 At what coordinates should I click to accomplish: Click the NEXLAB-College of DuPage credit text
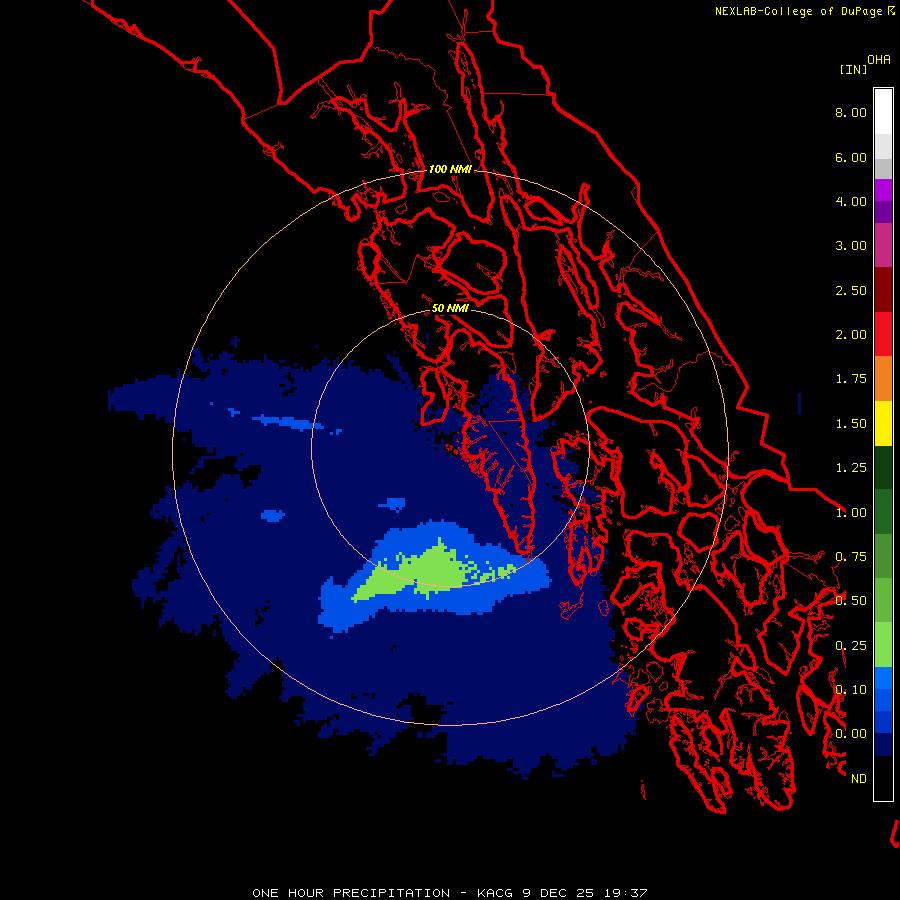[x=798, y=11]
